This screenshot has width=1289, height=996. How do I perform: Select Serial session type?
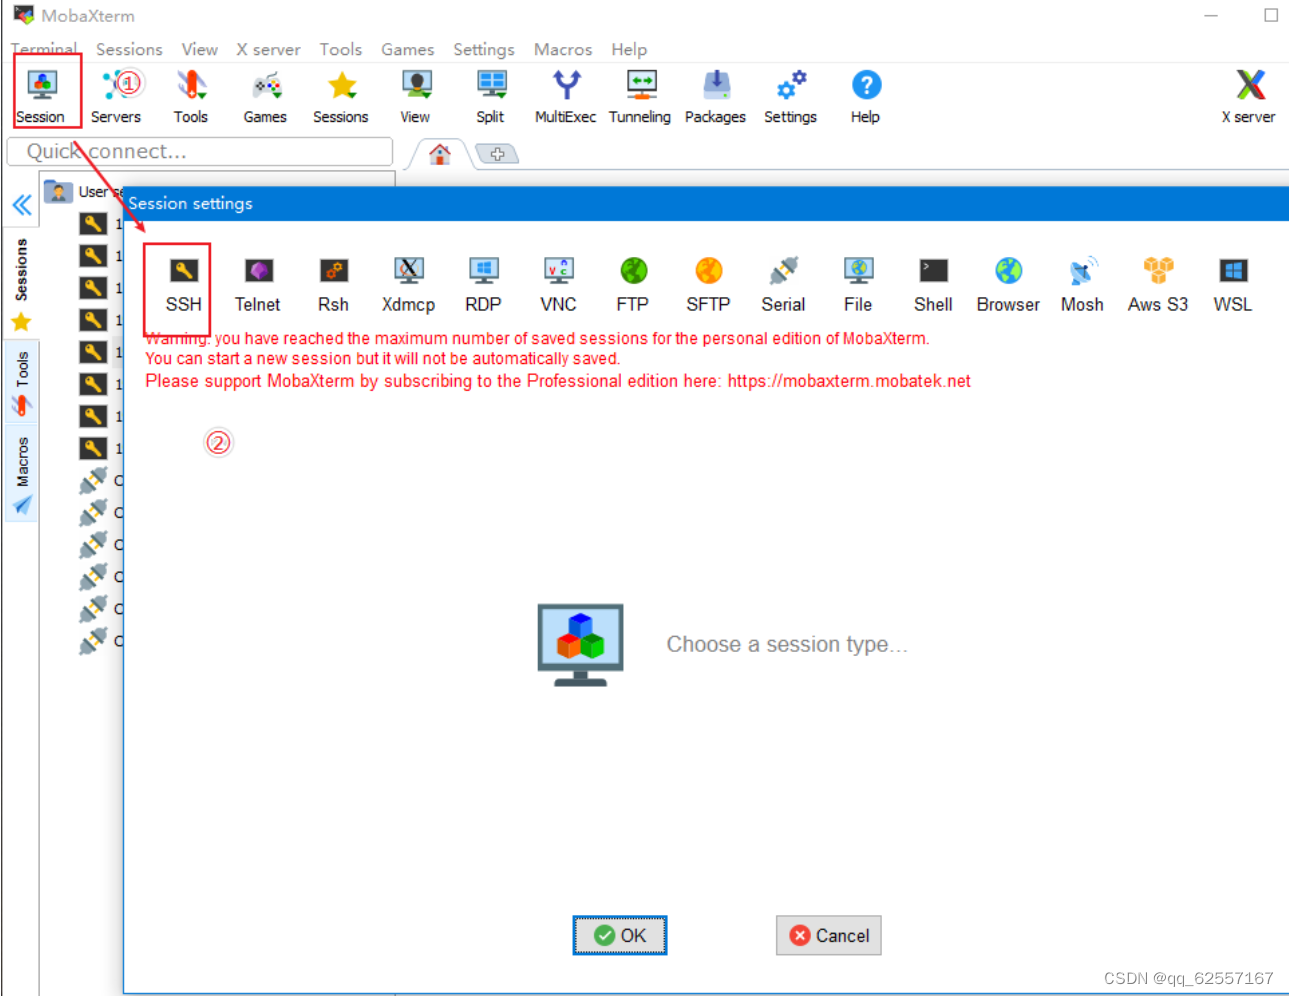[783, 286]
